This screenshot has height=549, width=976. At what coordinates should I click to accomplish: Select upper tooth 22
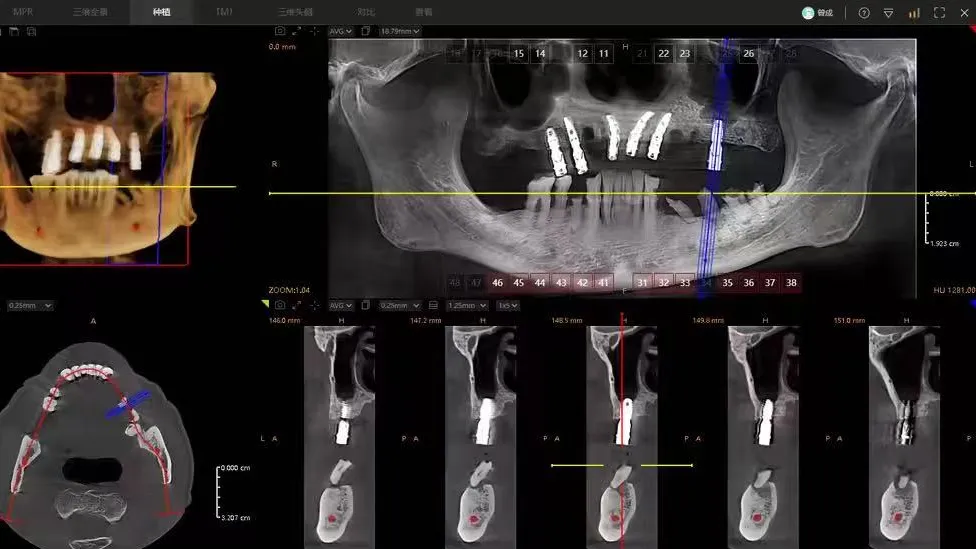point(664,54)
